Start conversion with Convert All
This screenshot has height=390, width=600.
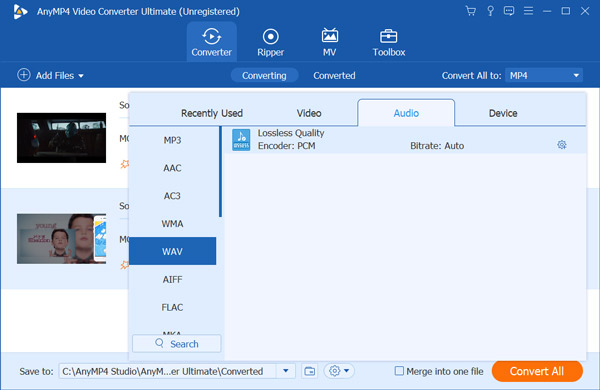coord(537,371)
